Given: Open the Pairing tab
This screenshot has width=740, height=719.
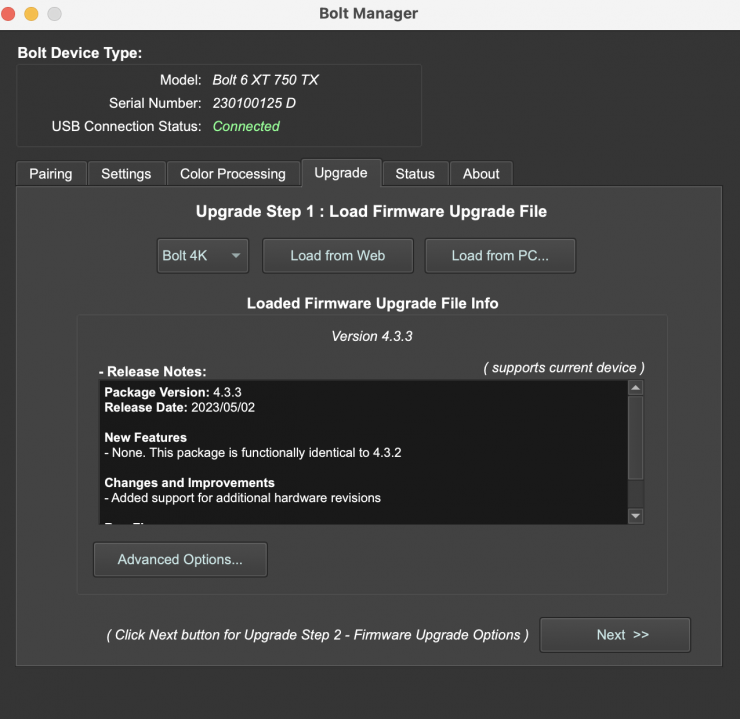Looking at the screenshot, I should pos(51,174).
